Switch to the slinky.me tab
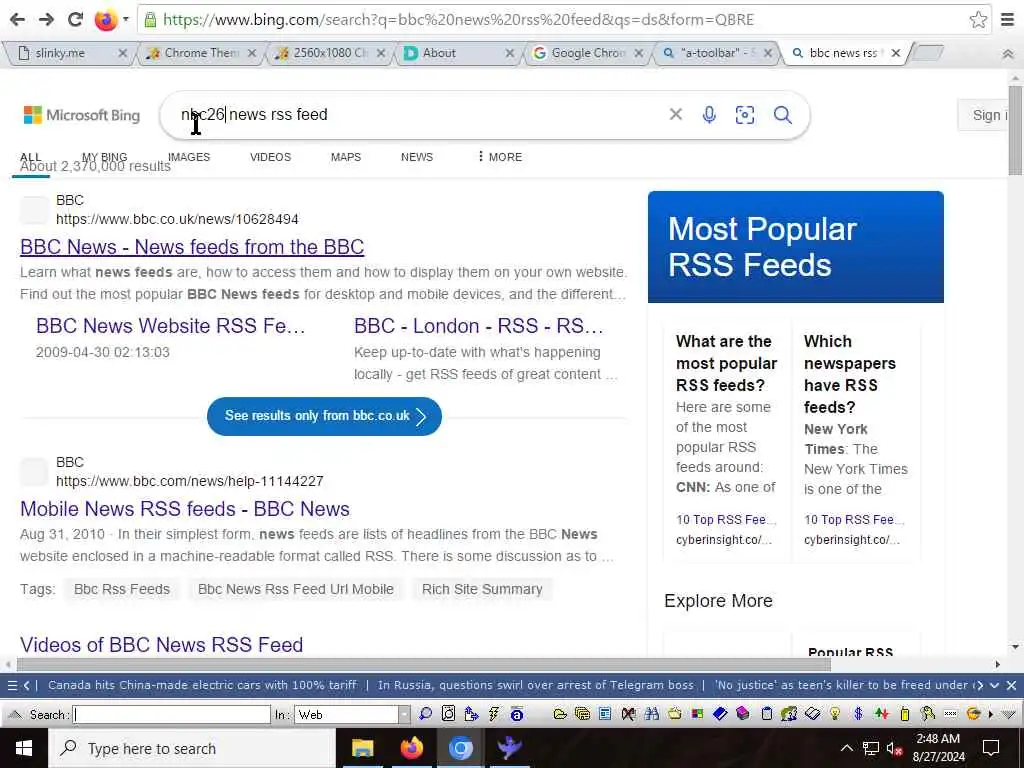This screenshot has width=1024, height=768. (x=69, y=53)
